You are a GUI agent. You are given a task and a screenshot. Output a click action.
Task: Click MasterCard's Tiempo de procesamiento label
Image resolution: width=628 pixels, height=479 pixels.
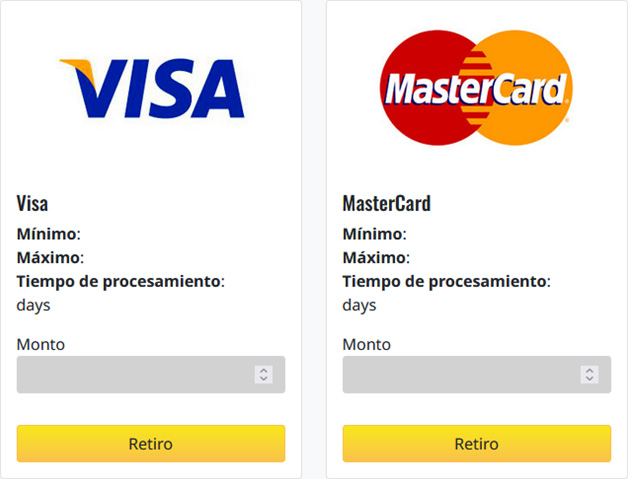(446, 282)
